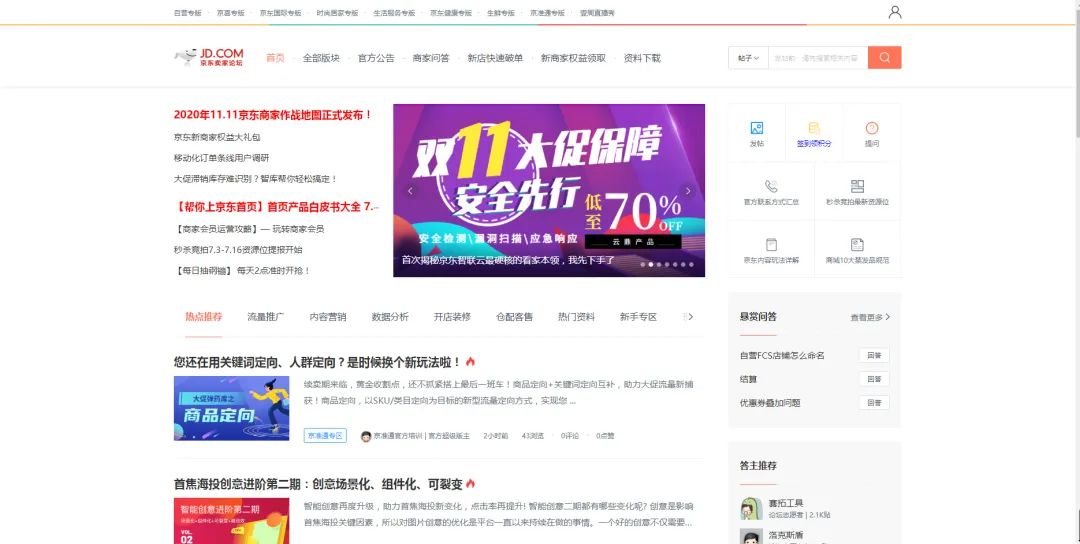Open 商城10大禁发品规范 document icon
This screenshot has height=544, width=1080.
coord(858,244)
